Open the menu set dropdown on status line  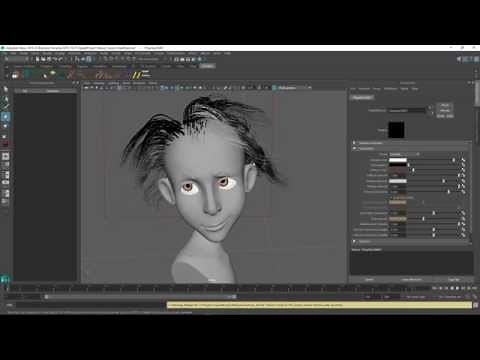coord(17,59)
